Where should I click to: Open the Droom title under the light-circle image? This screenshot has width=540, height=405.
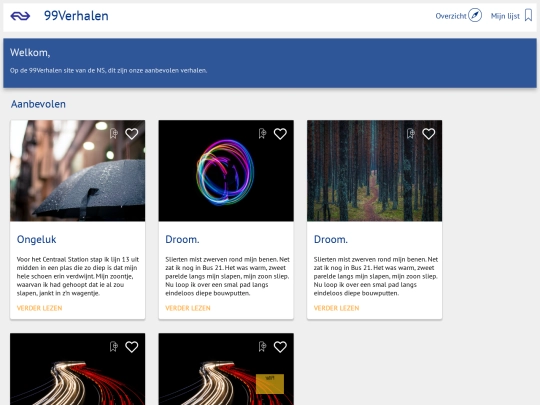click(182, 239)
